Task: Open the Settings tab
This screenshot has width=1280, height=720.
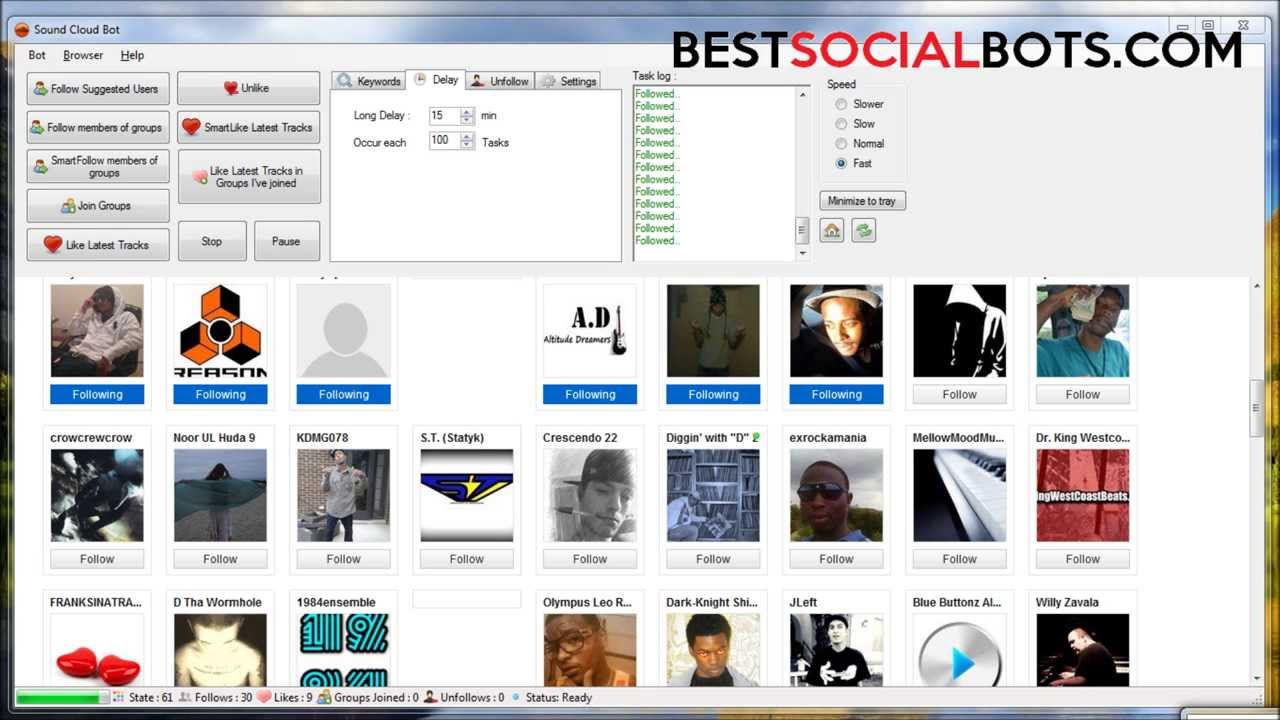Action: tap(568, 81)
